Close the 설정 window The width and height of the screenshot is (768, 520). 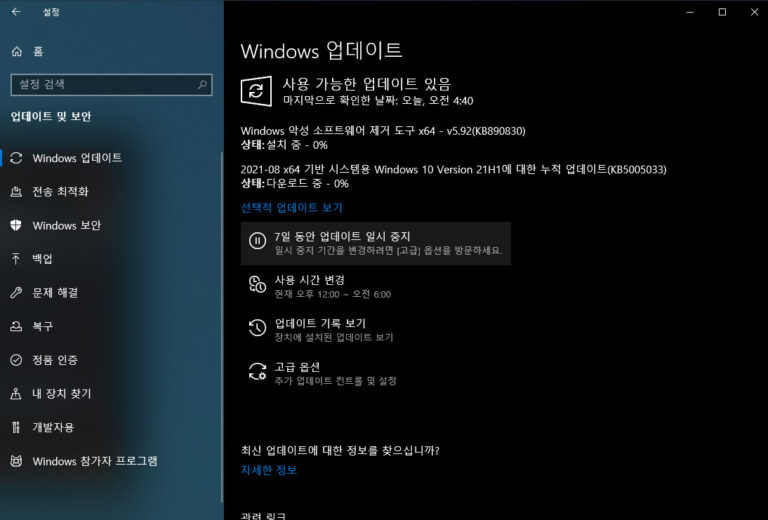(754, 12)
